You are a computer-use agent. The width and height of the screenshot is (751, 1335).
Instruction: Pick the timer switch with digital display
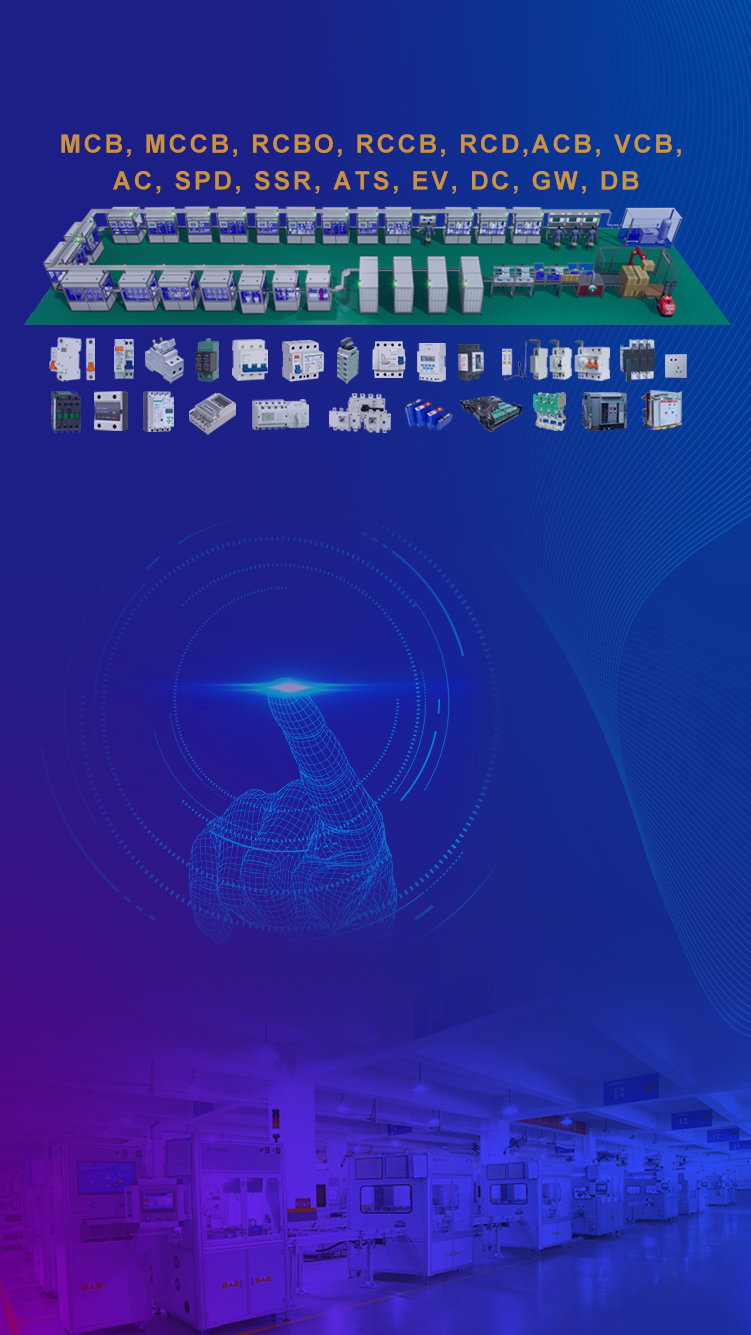pos(431,360)
